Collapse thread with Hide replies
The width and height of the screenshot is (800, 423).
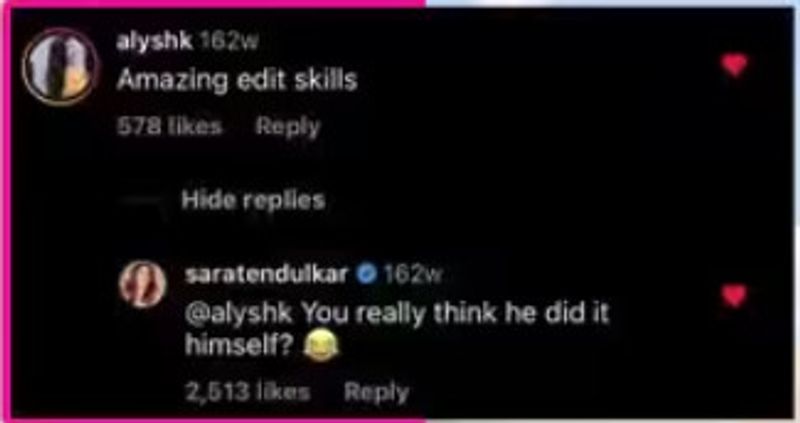253,200
